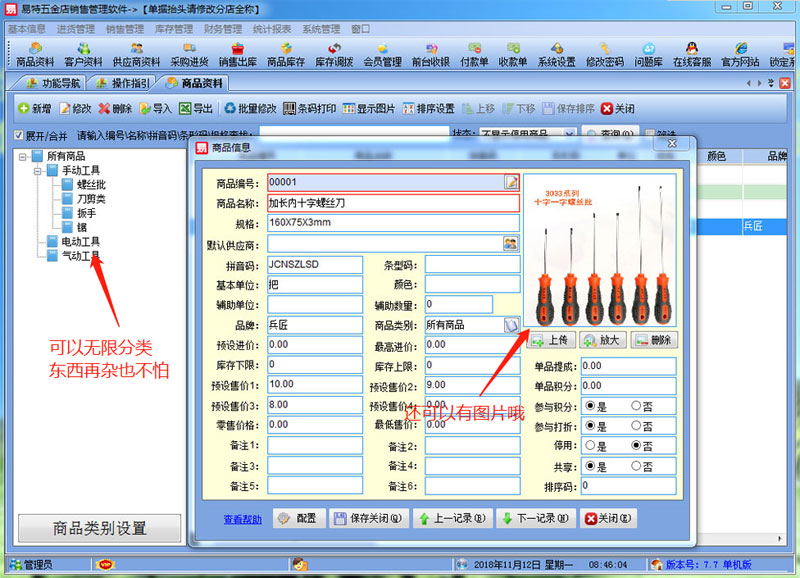Image resolution: width=800 pixels, height=578 pixels.
Task: Click the 保存关闭 button
Action: point(369,518)
